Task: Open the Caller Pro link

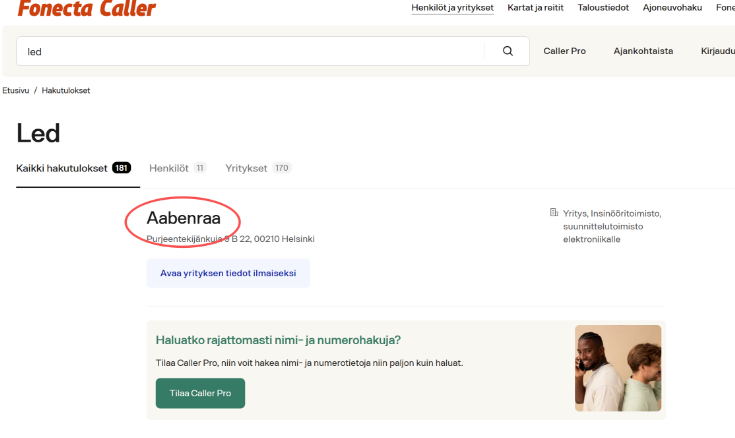Action: [x=564, y=51]
